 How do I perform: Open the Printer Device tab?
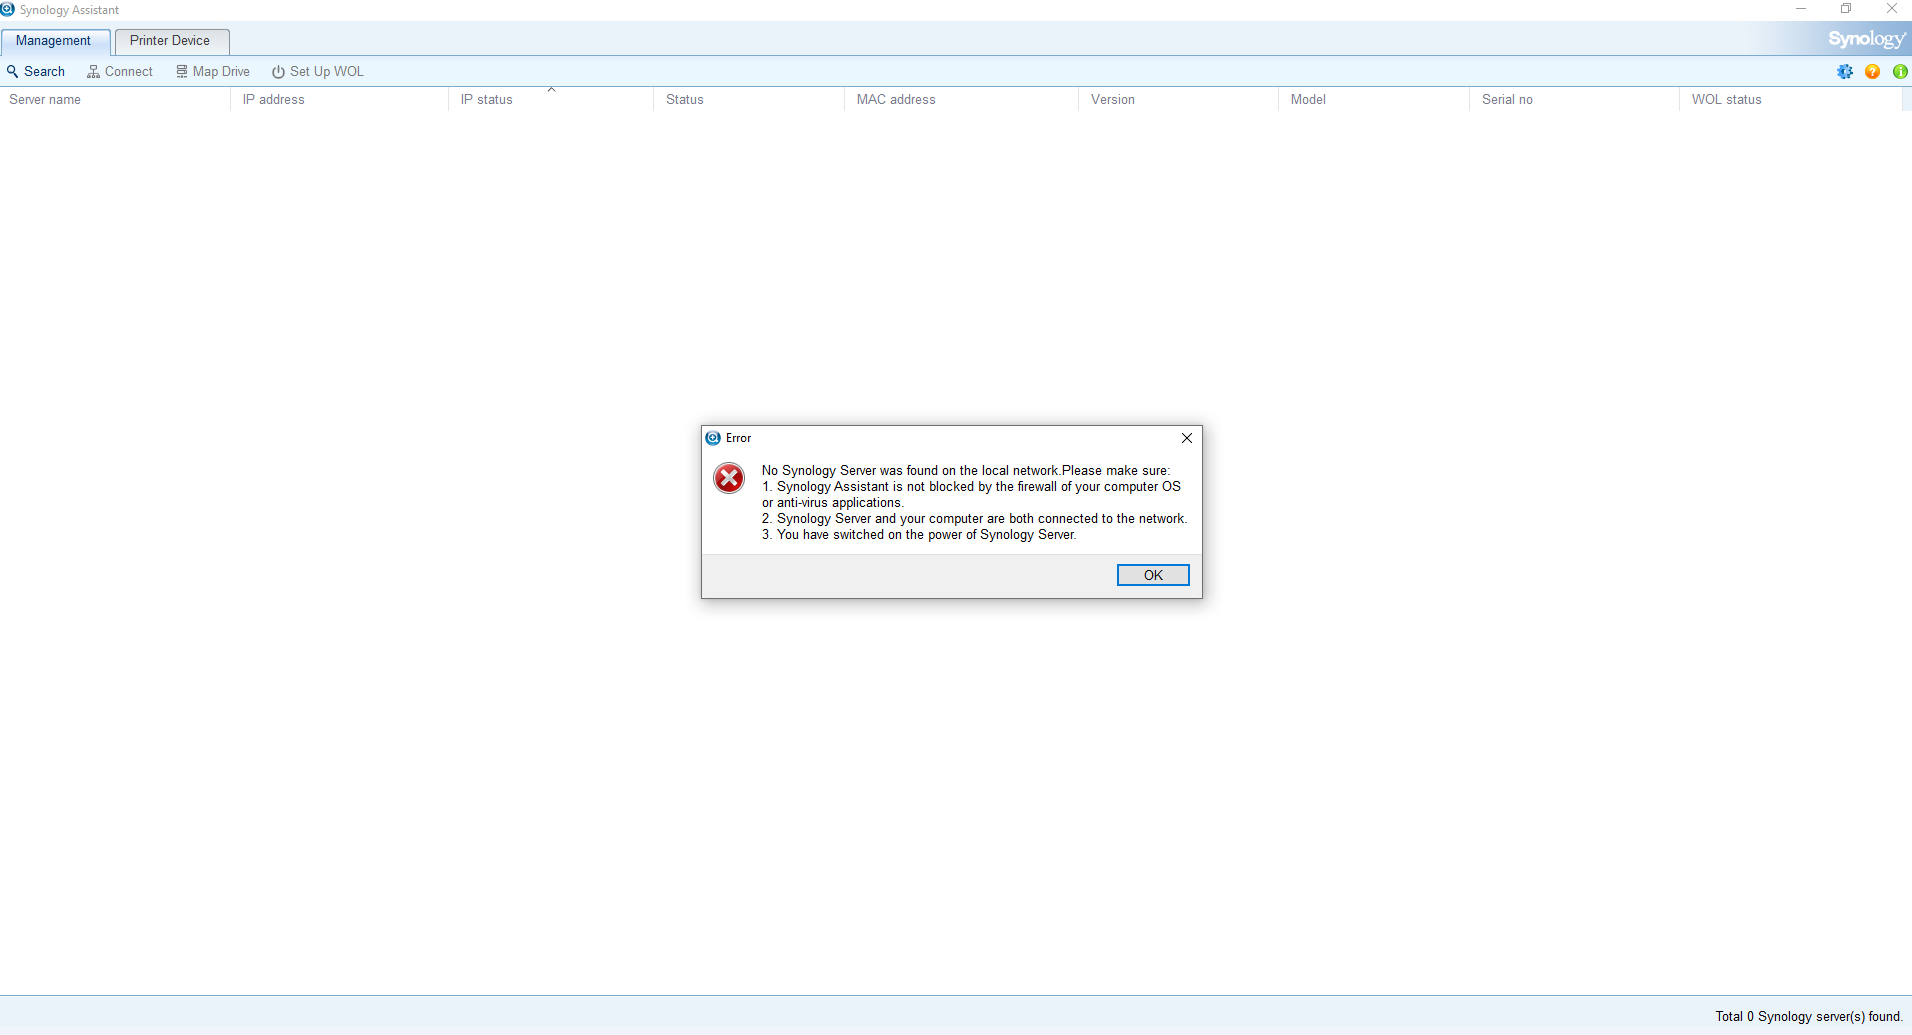(x=171, y=41)
